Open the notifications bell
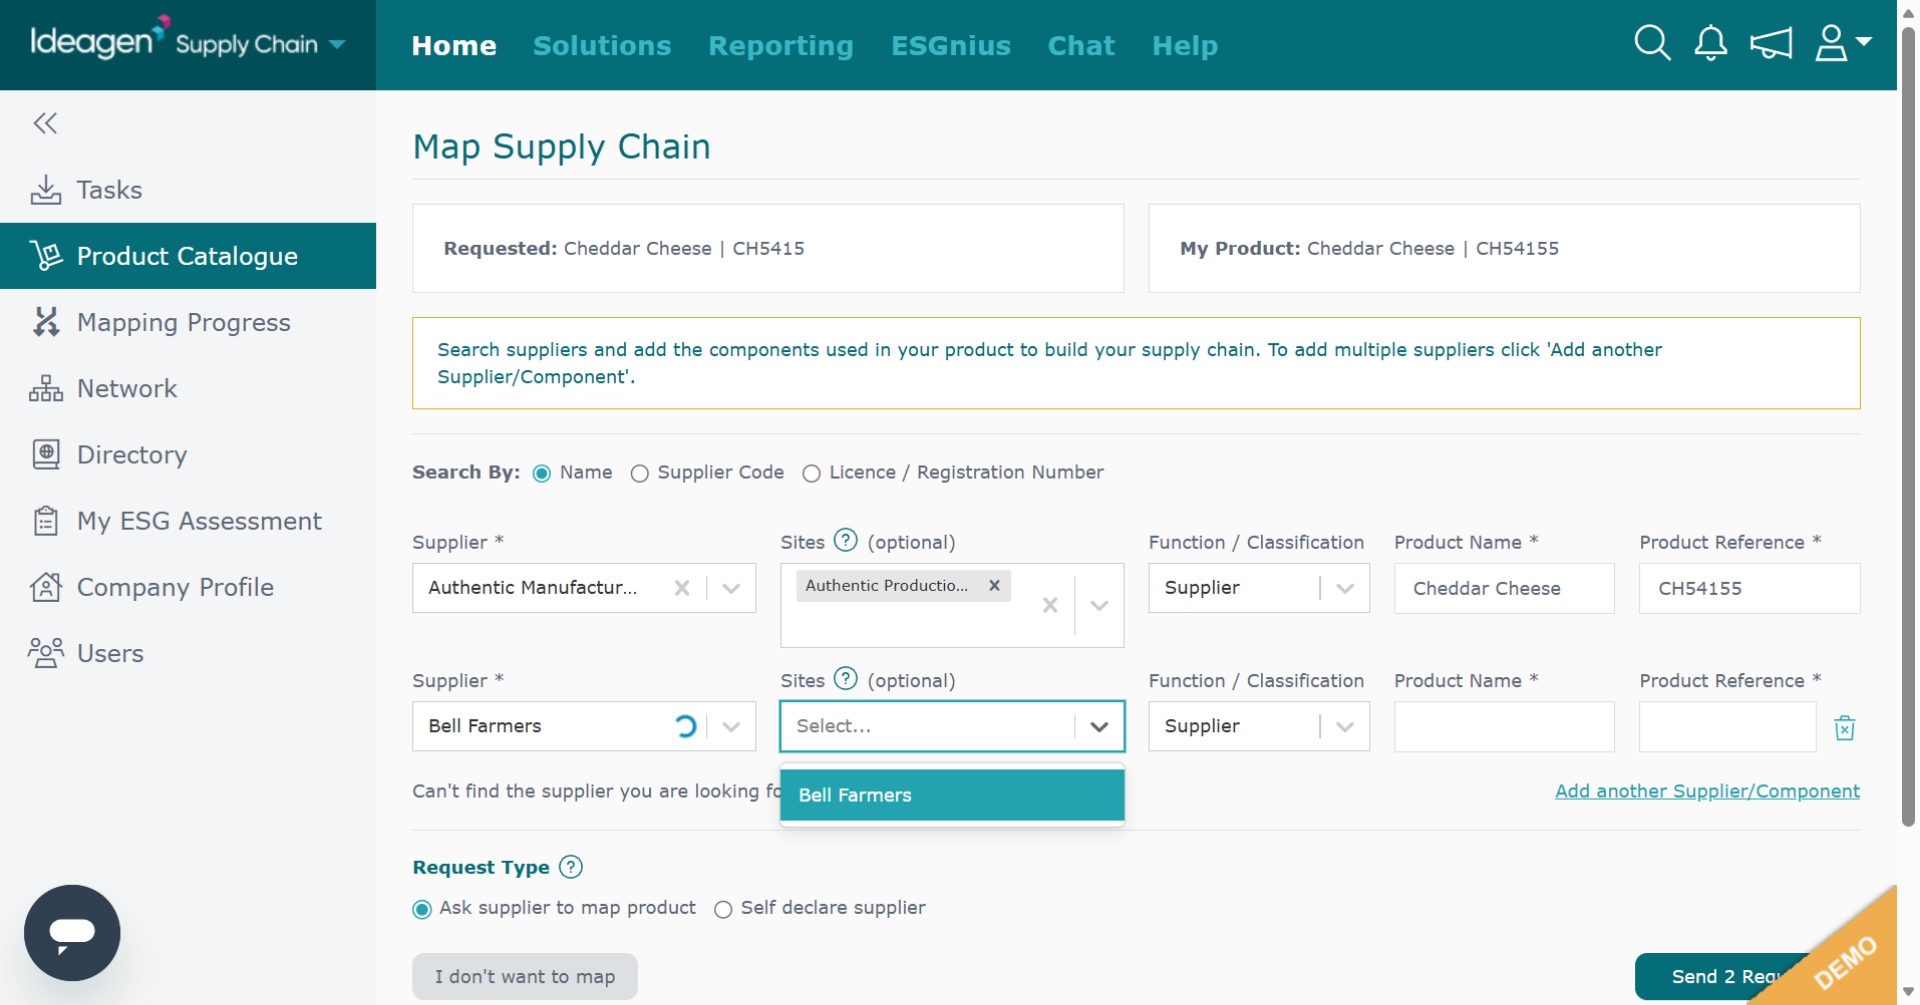 1710,43
